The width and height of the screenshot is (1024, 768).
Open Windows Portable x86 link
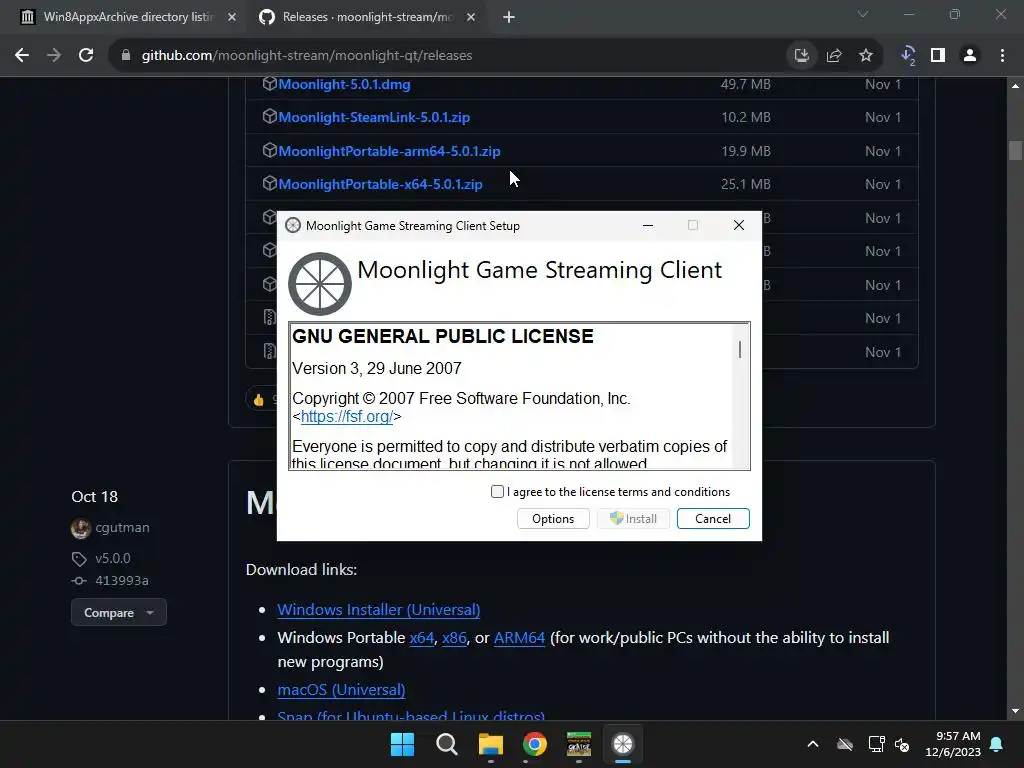click(455, 638)
